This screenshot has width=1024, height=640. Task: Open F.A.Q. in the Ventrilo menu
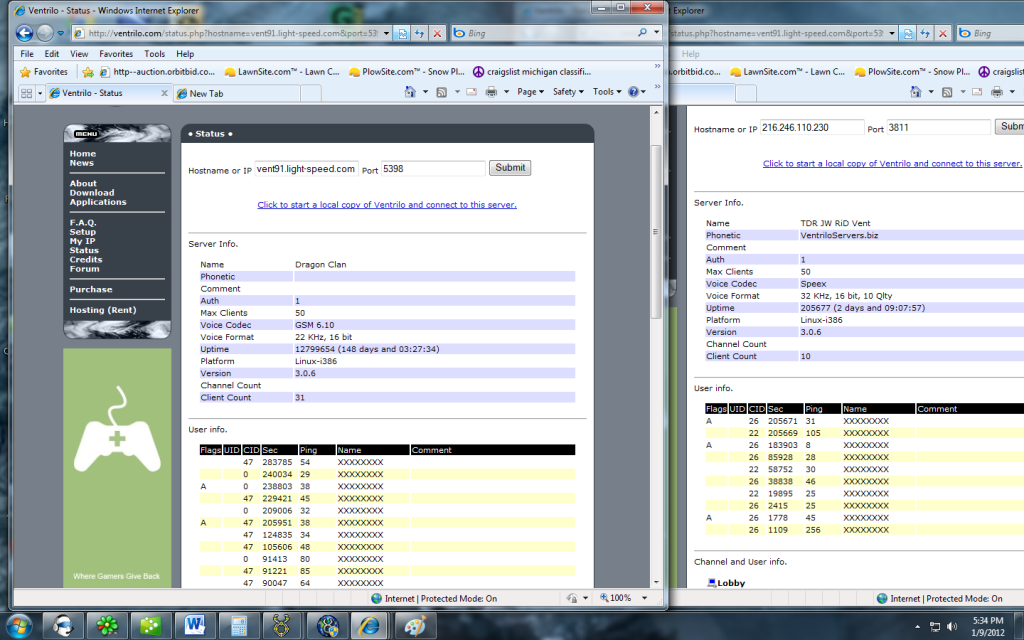[83, 223]
